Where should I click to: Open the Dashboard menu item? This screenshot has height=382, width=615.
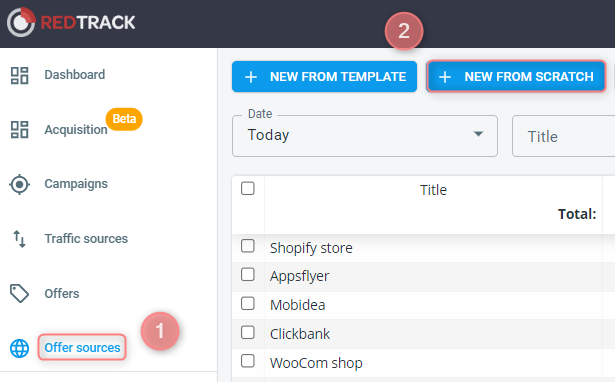tap(75, 75)
